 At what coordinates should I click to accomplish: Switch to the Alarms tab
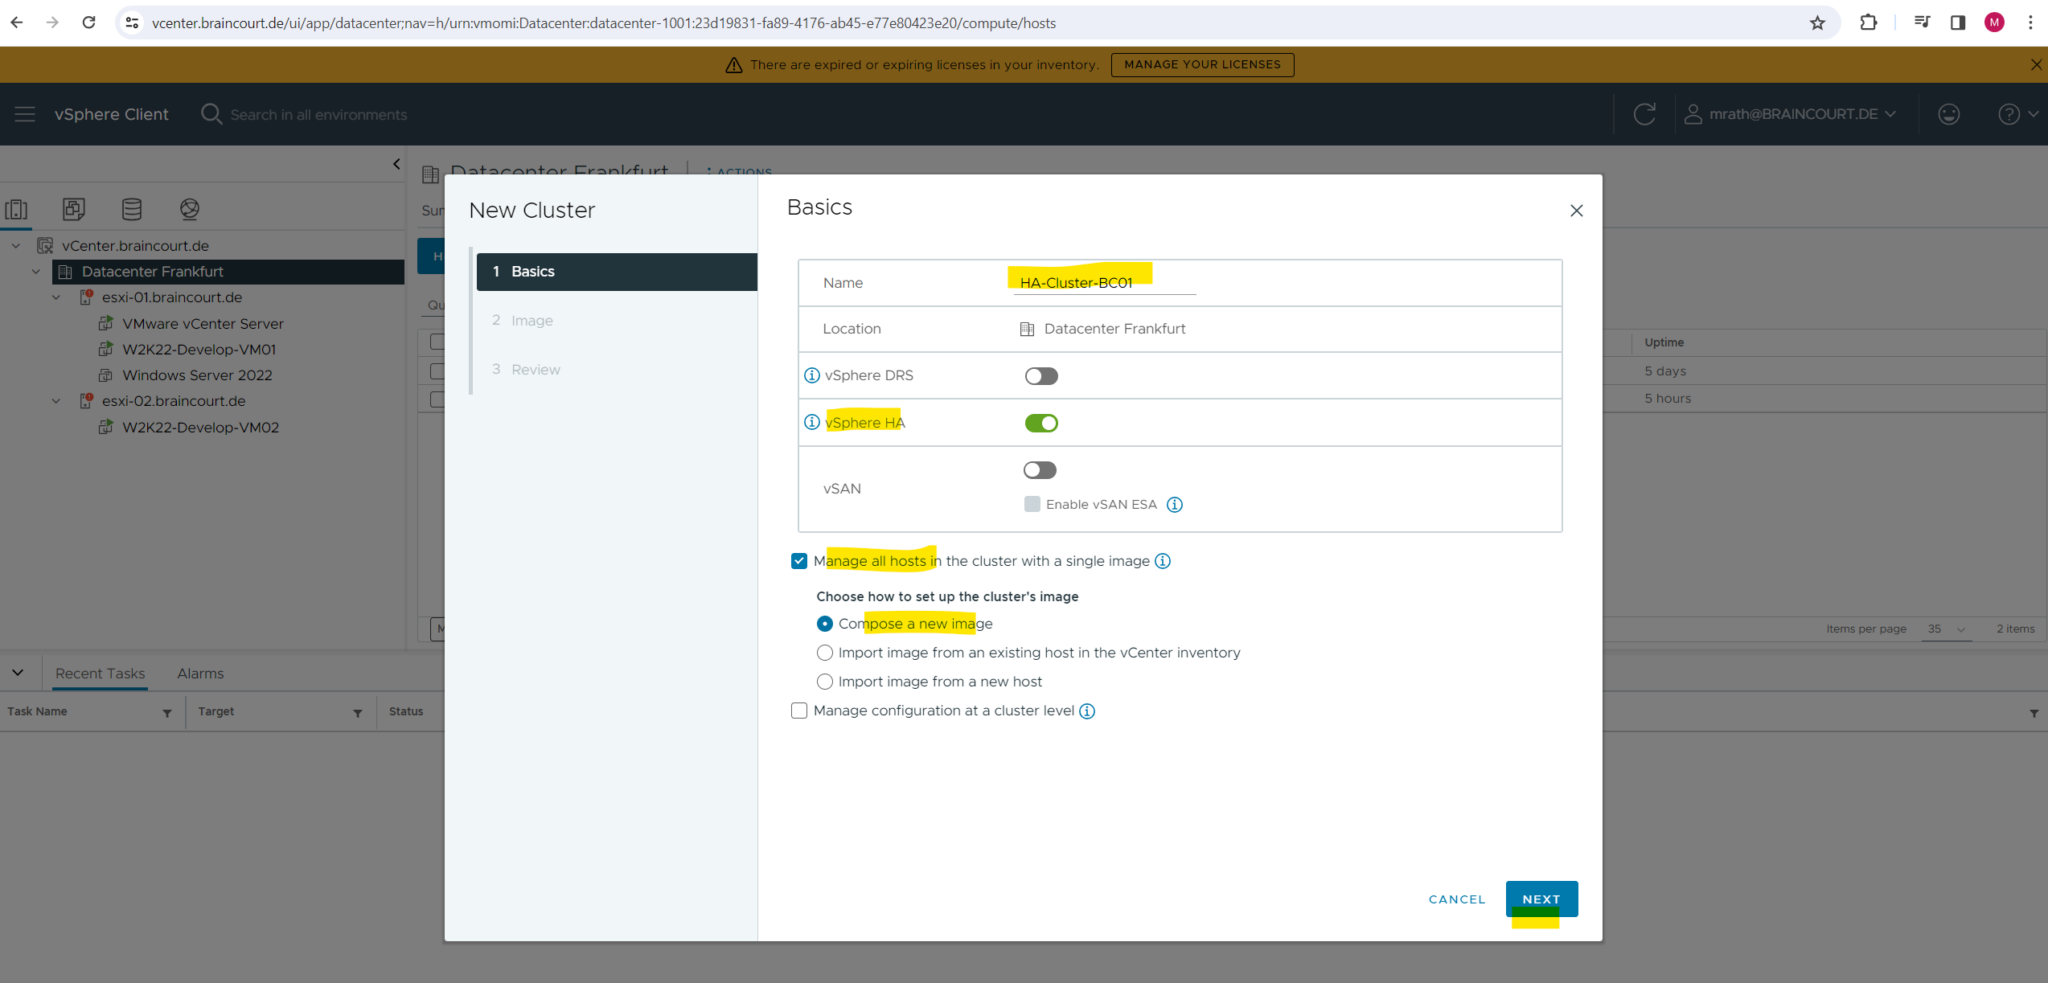[x=200, y=673]
